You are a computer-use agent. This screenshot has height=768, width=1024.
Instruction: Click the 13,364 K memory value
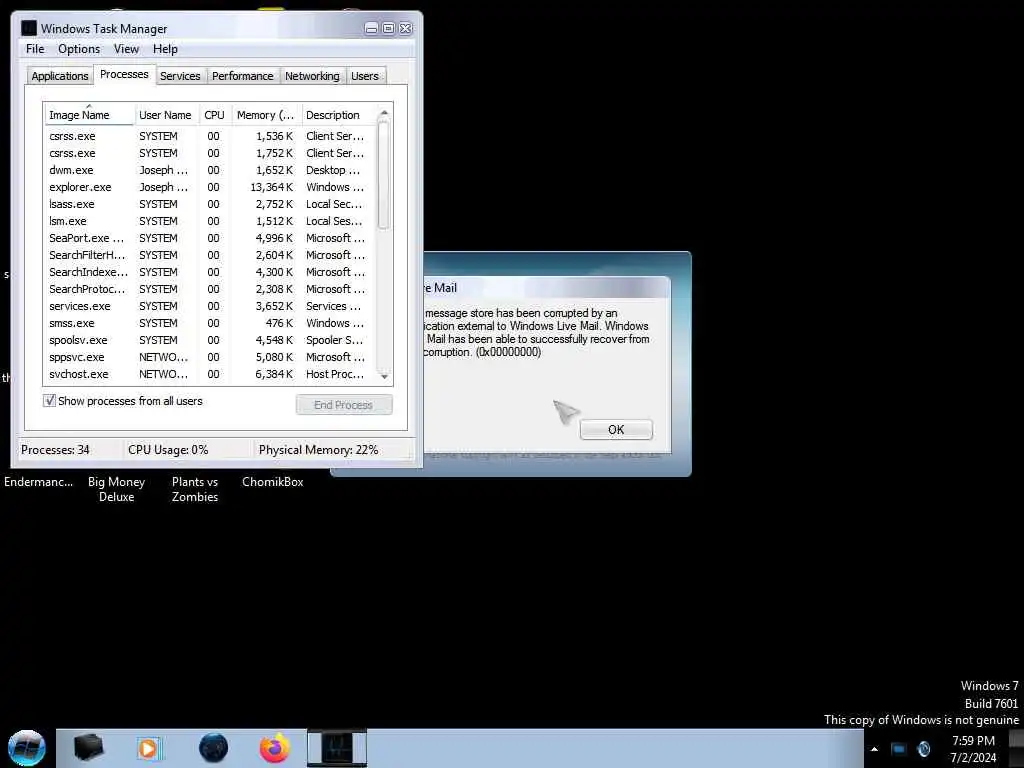pyautogui.click(x=272, y=187)
